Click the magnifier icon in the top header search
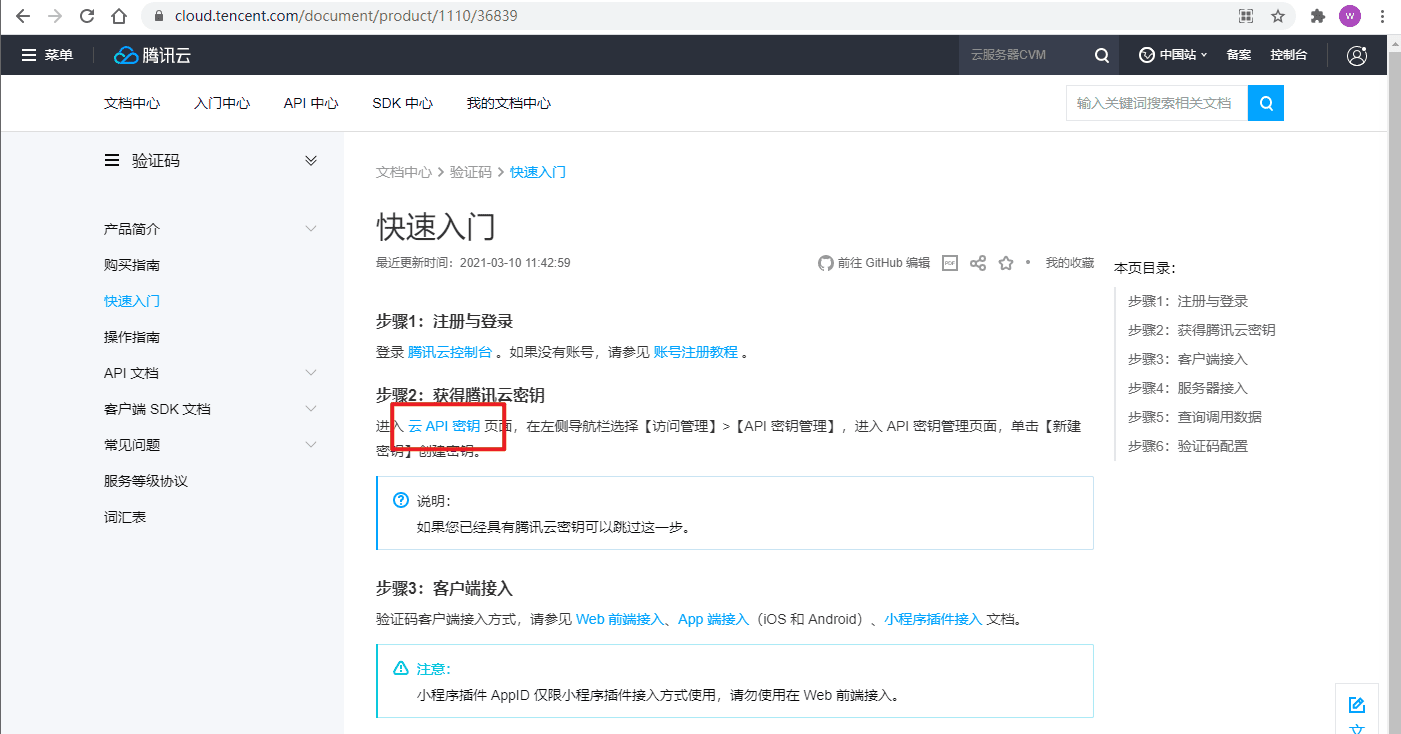The height and width of the screenshot is (734, 1401). pos(1102,55)
